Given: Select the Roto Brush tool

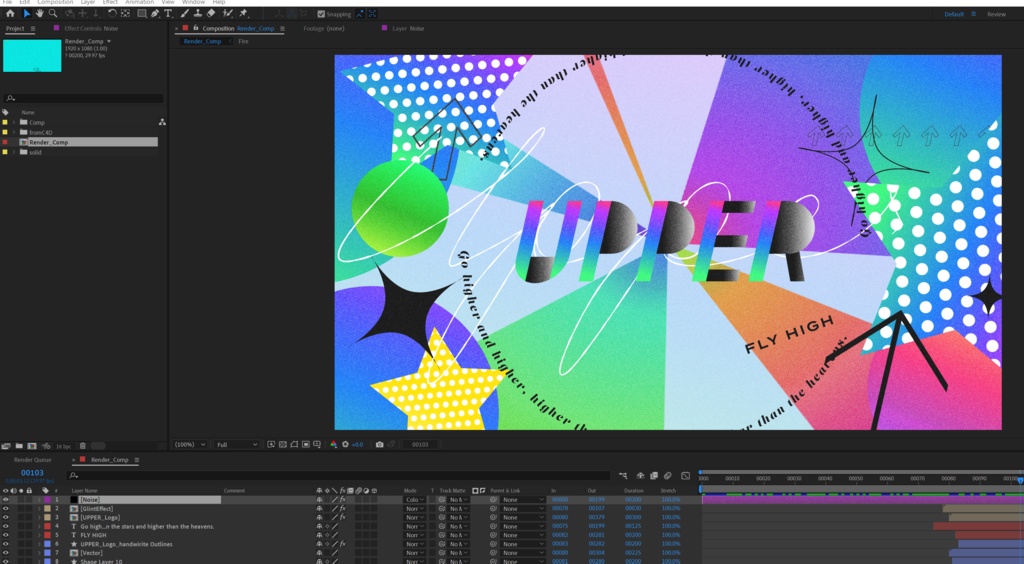Looking at the screenshot, I should [227, 13].
